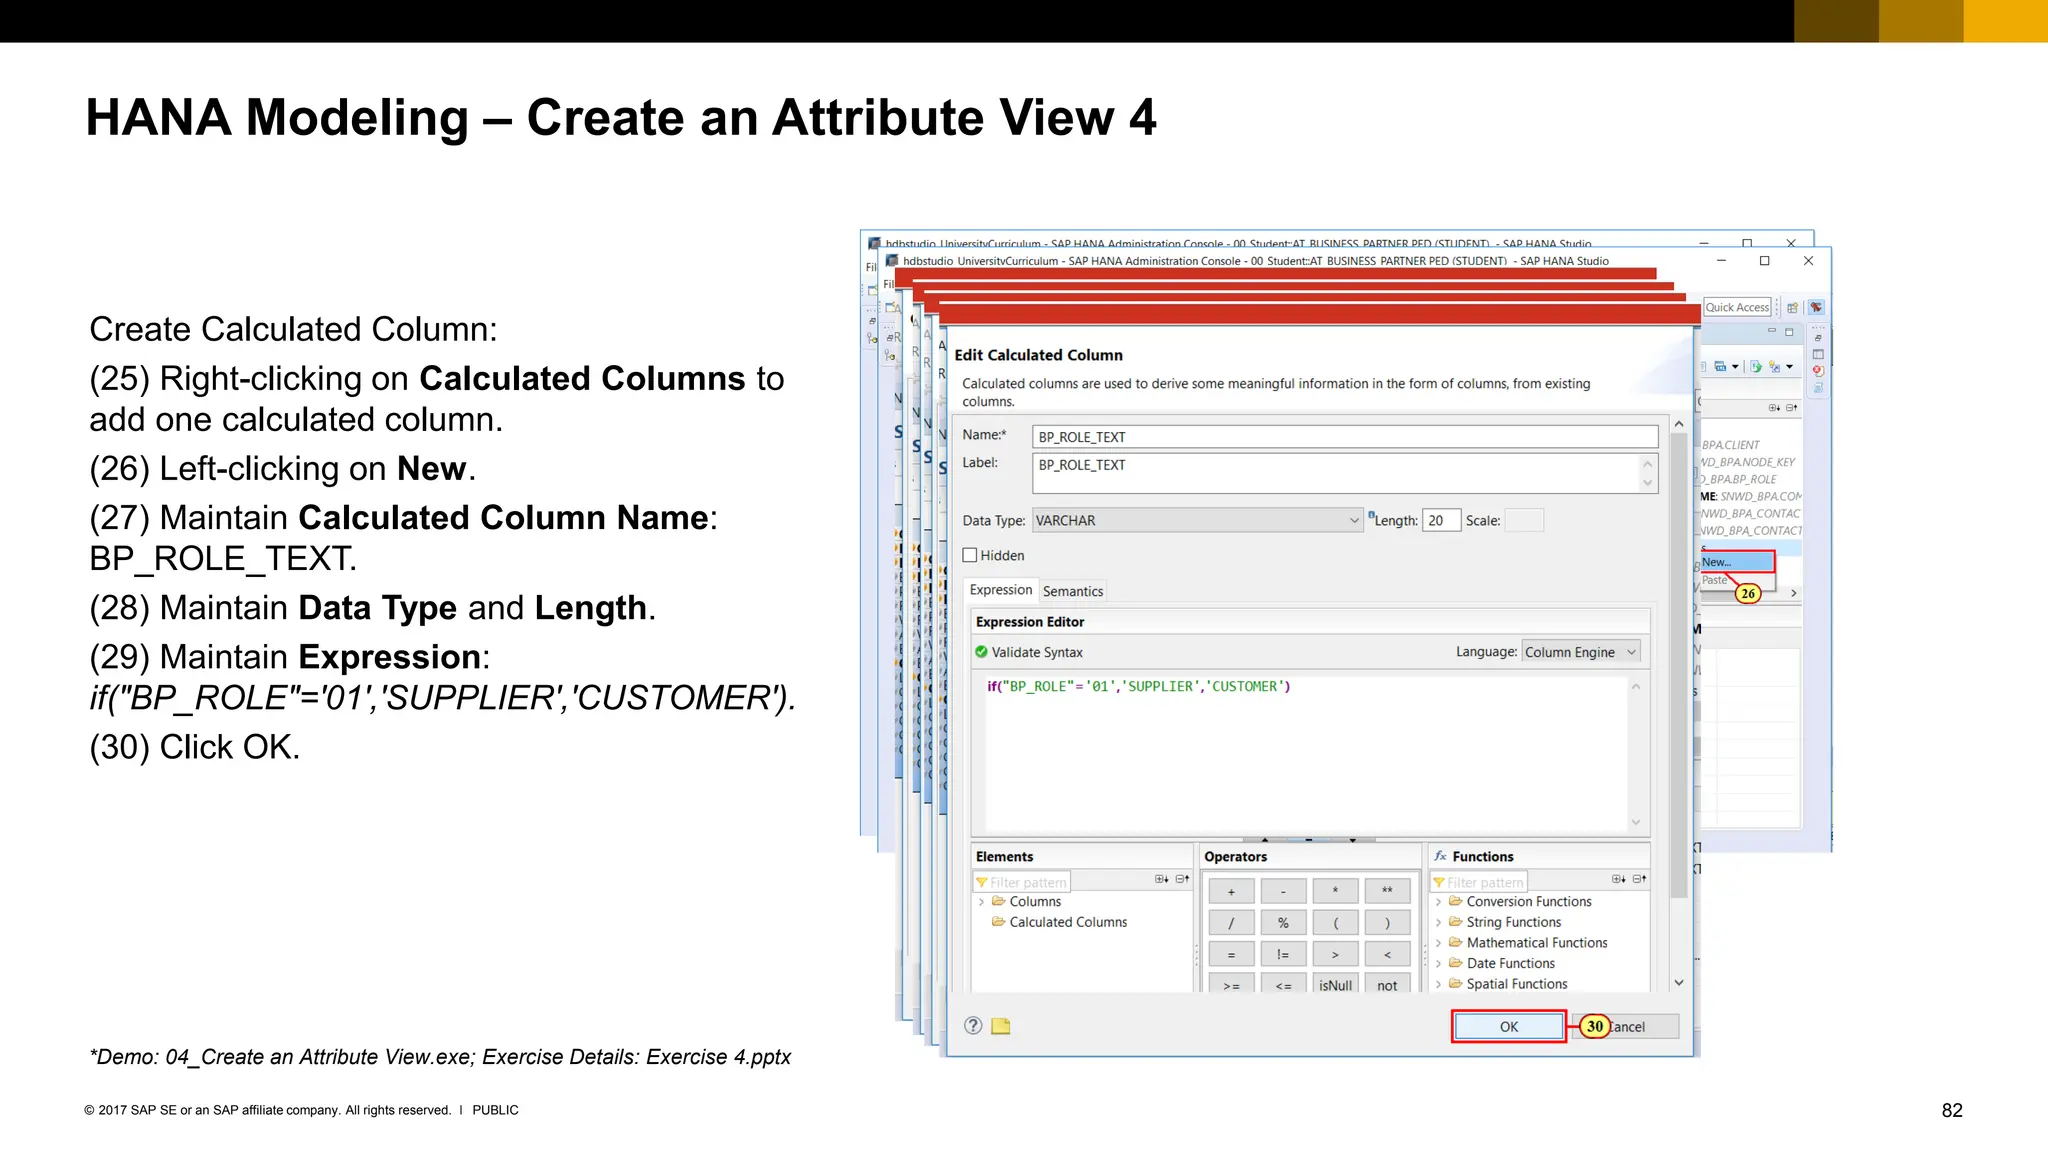Click Open Perspective icon beside Quick Access
This screenshot has height=1152, width=2048.
click(x=1793, y=307)
